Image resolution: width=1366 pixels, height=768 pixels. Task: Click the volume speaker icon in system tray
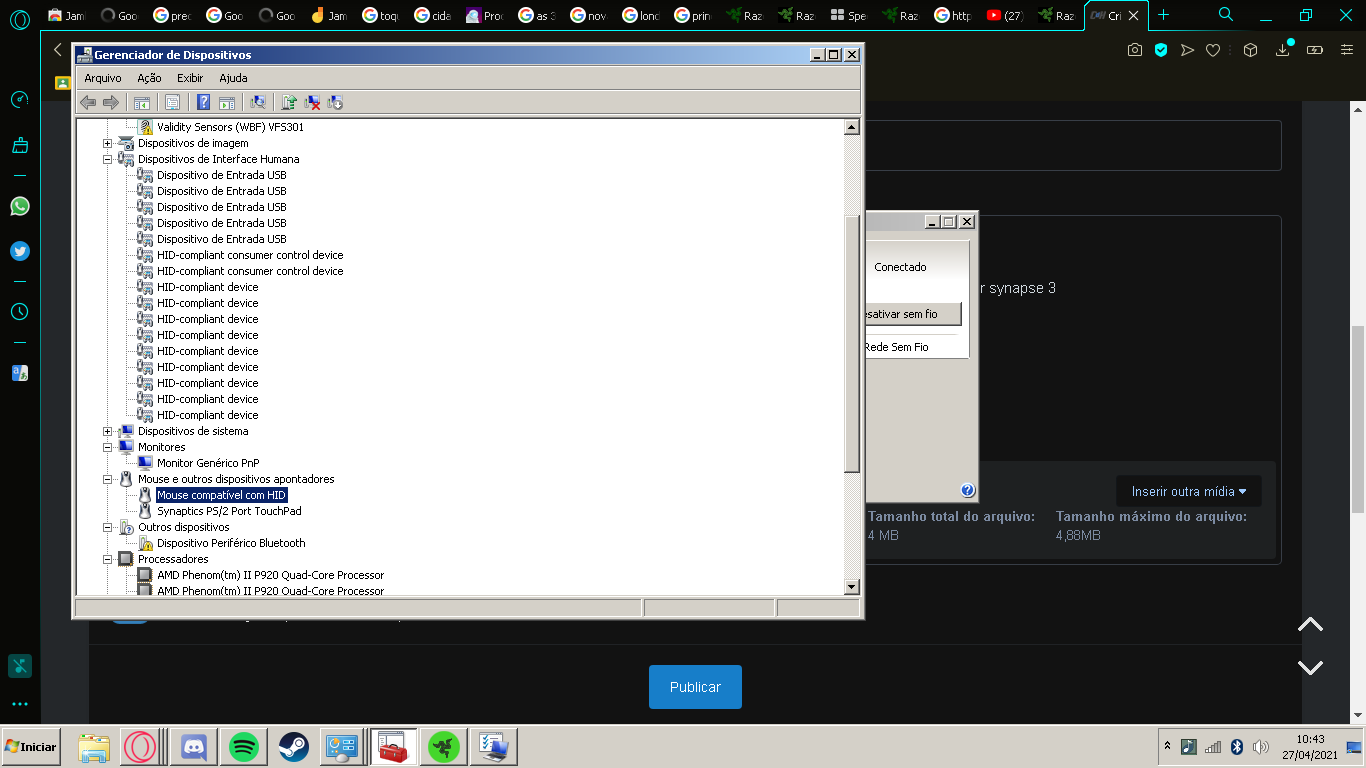(1260, 747)
